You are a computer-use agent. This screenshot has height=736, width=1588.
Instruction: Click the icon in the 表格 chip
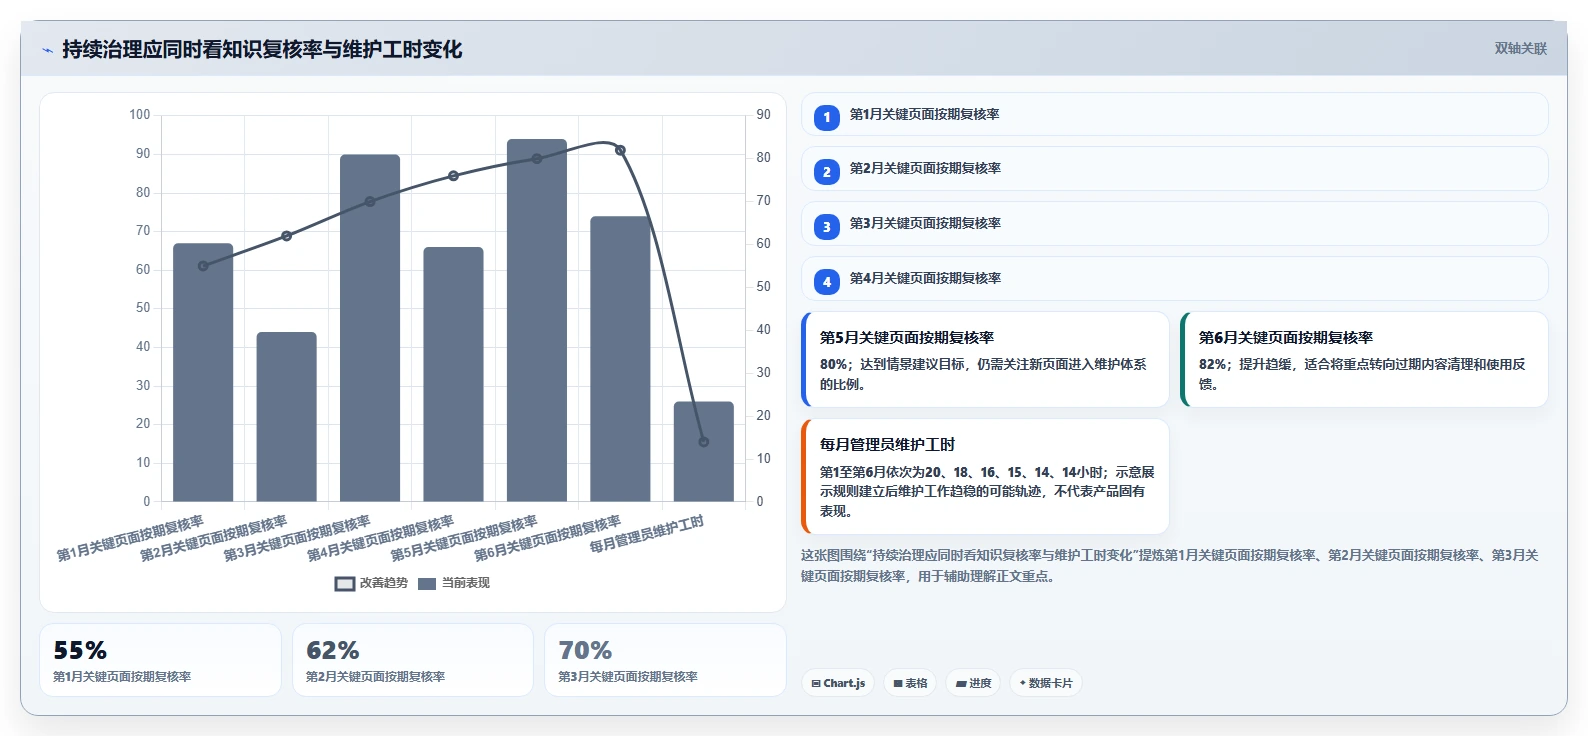point(898,684)
